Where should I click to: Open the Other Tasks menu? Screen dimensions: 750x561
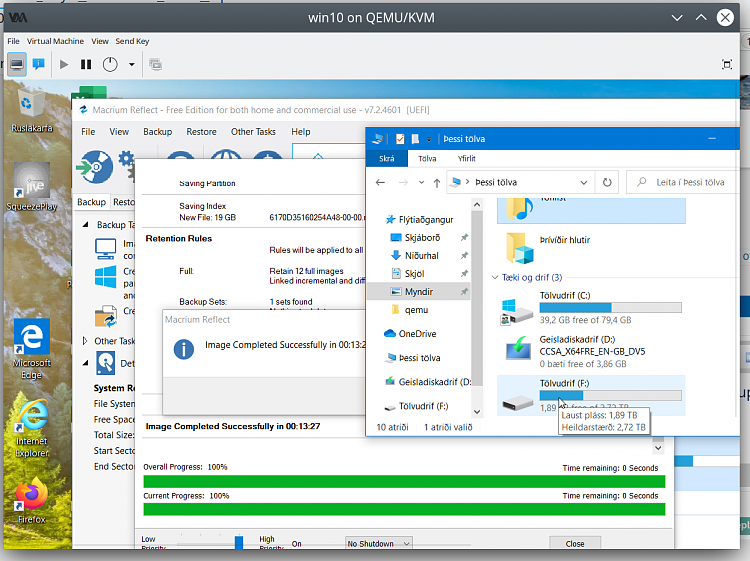[253, 132]
